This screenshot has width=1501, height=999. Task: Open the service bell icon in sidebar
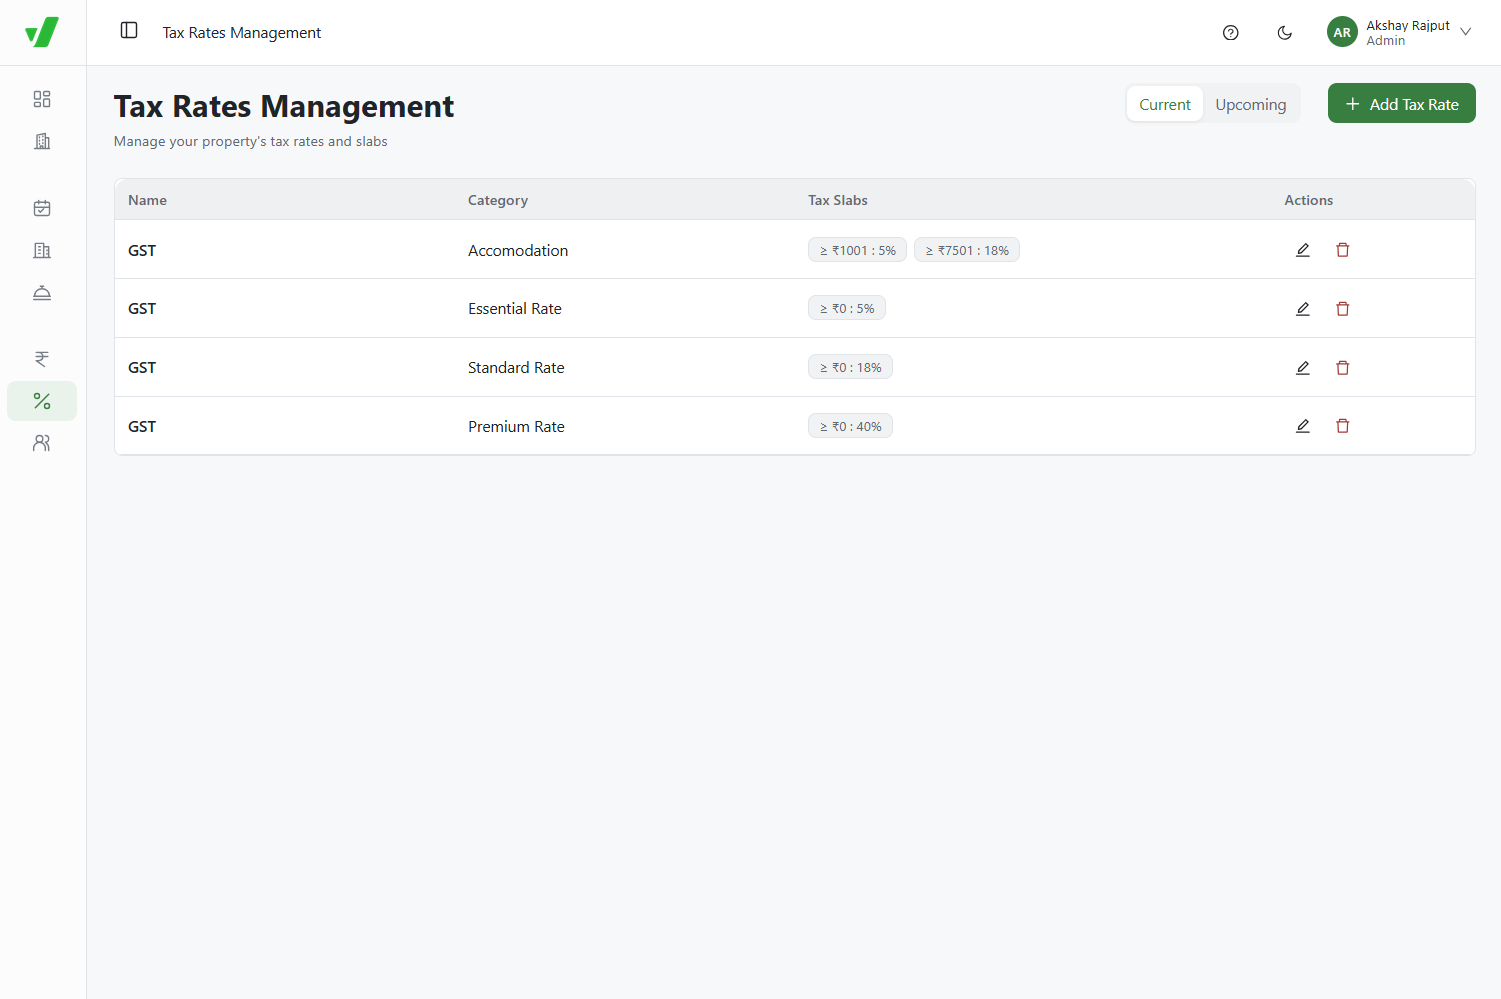tap(42, 292)
